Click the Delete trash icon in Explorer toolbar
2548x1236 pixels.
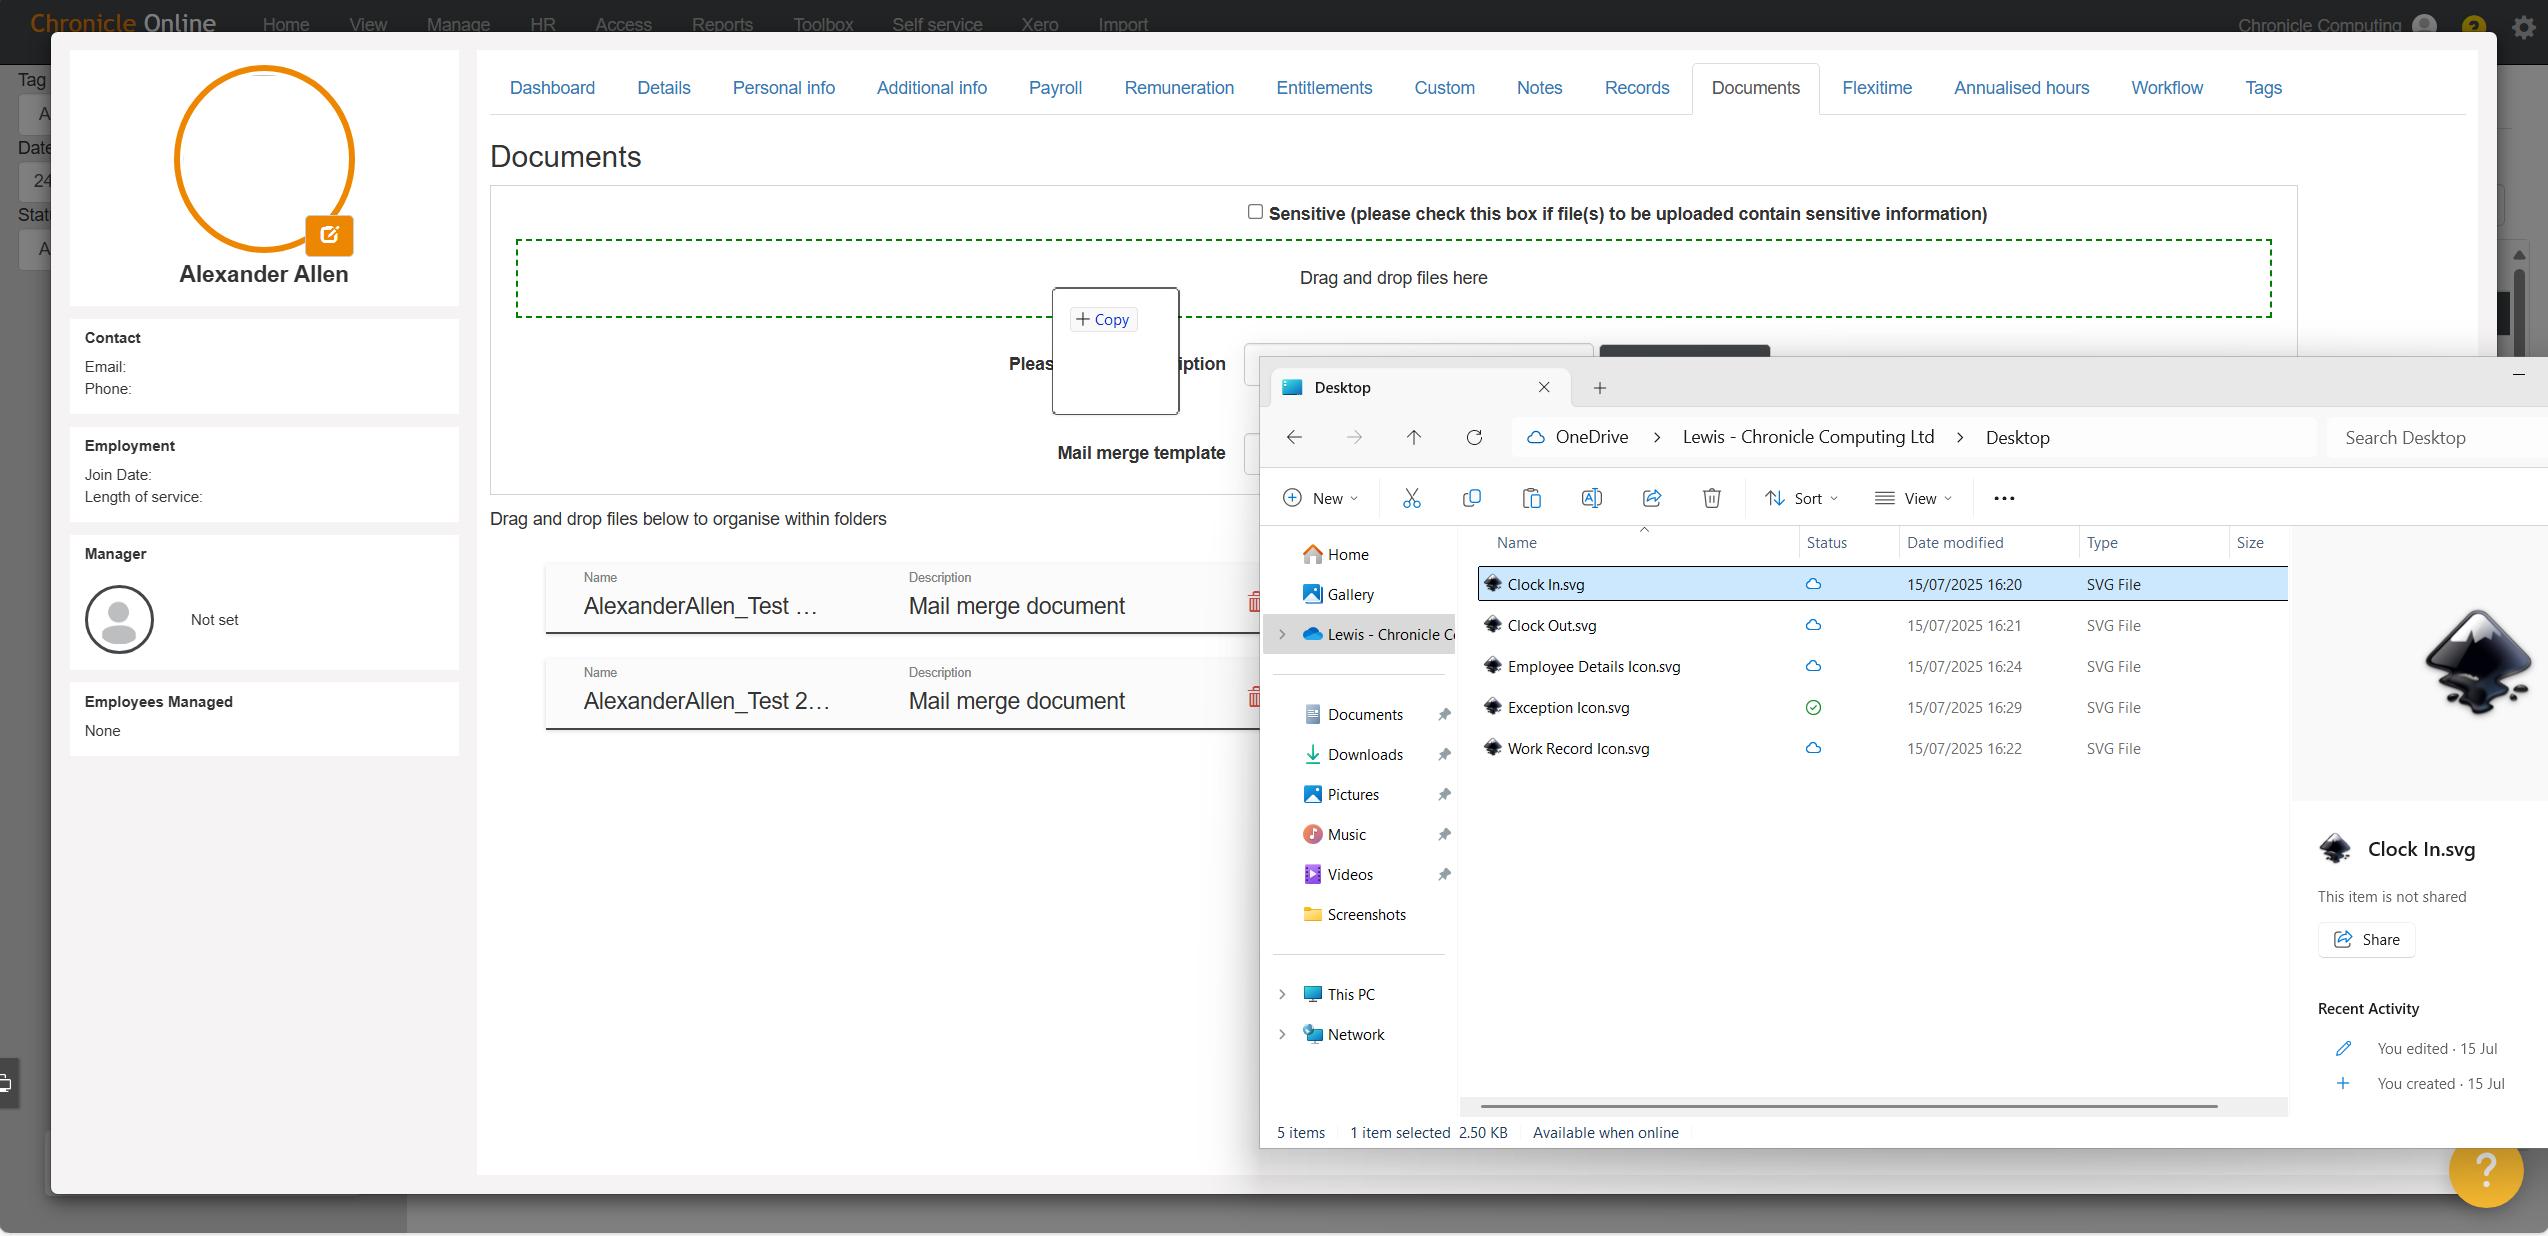[x=1711, y=498]
